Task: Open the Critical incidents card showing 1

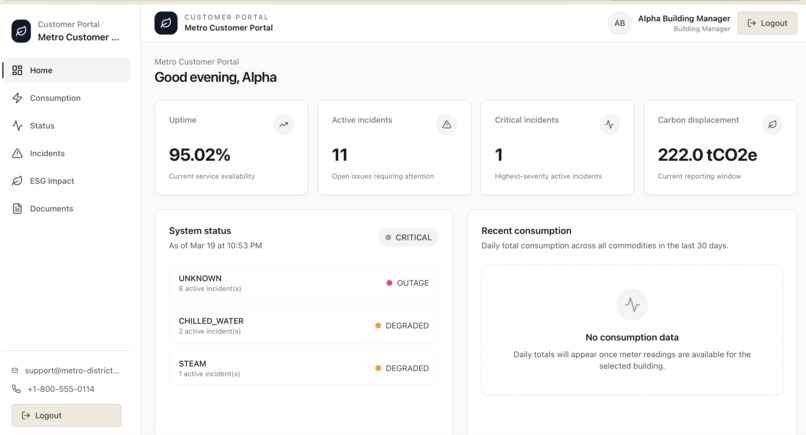Action: 557,148
